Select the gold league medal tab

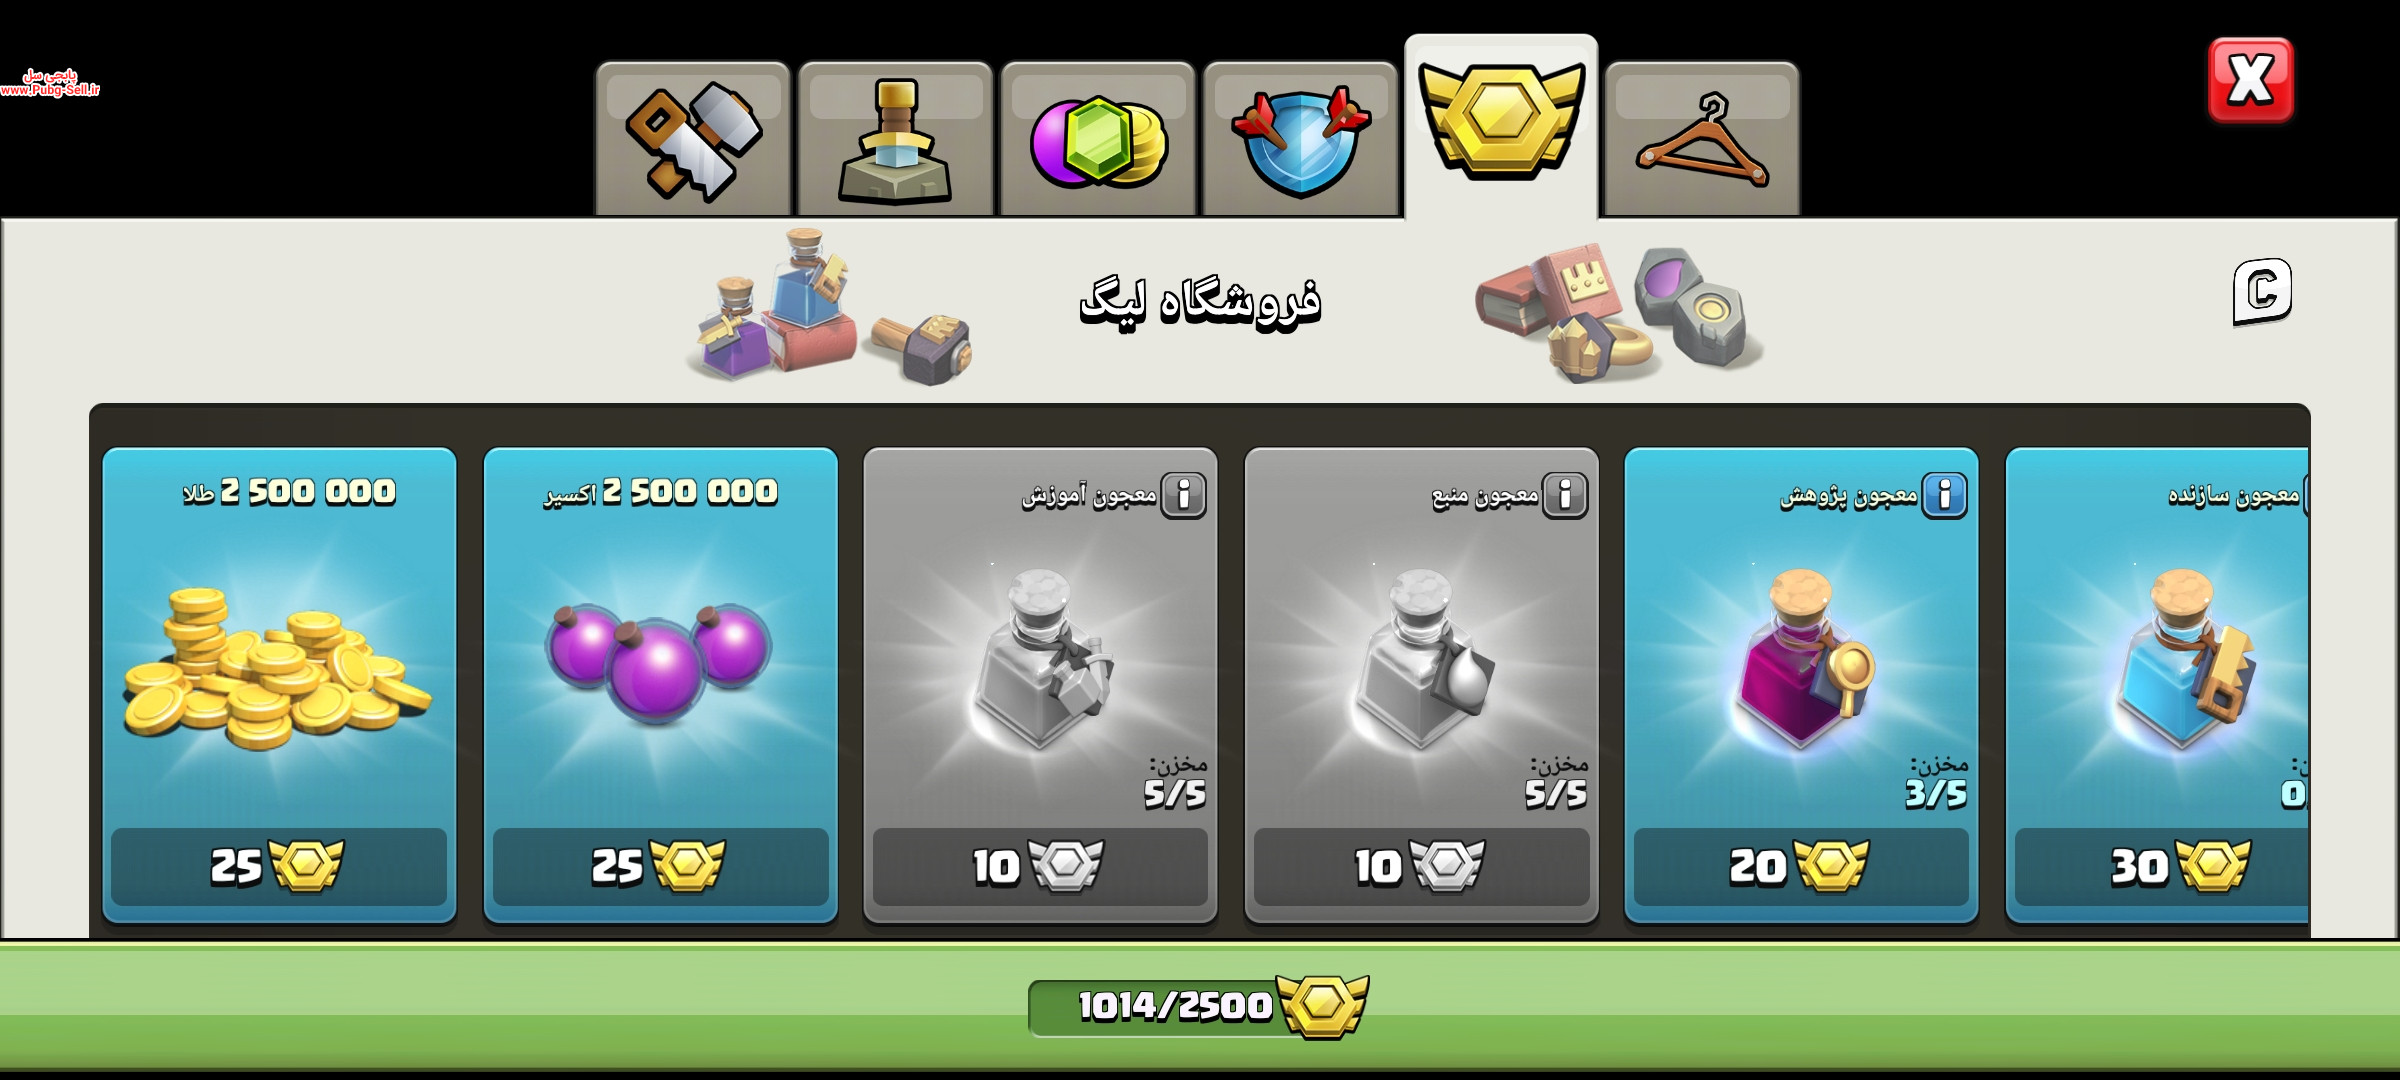click(x=1501, y=127)
